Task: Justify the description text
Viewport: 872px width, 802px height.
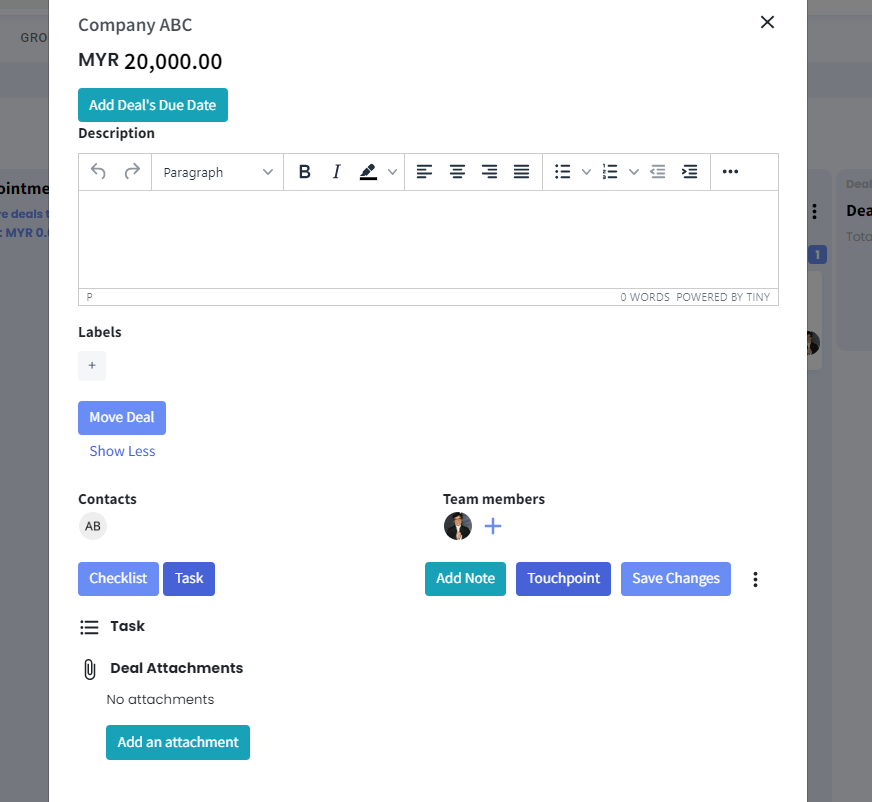Action: 521,172
